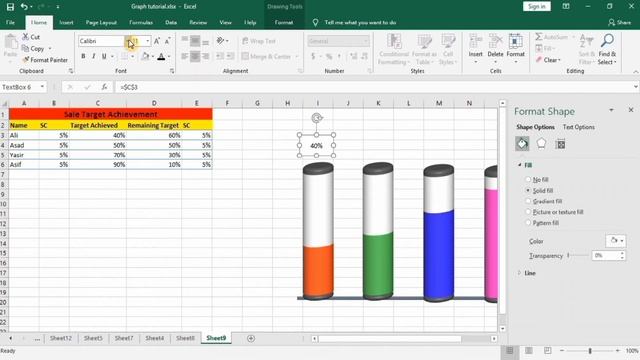The height and width of the screenshot is (360, 640).
Task: Switch to the Page Layout tab
Action: coord(101,22)
